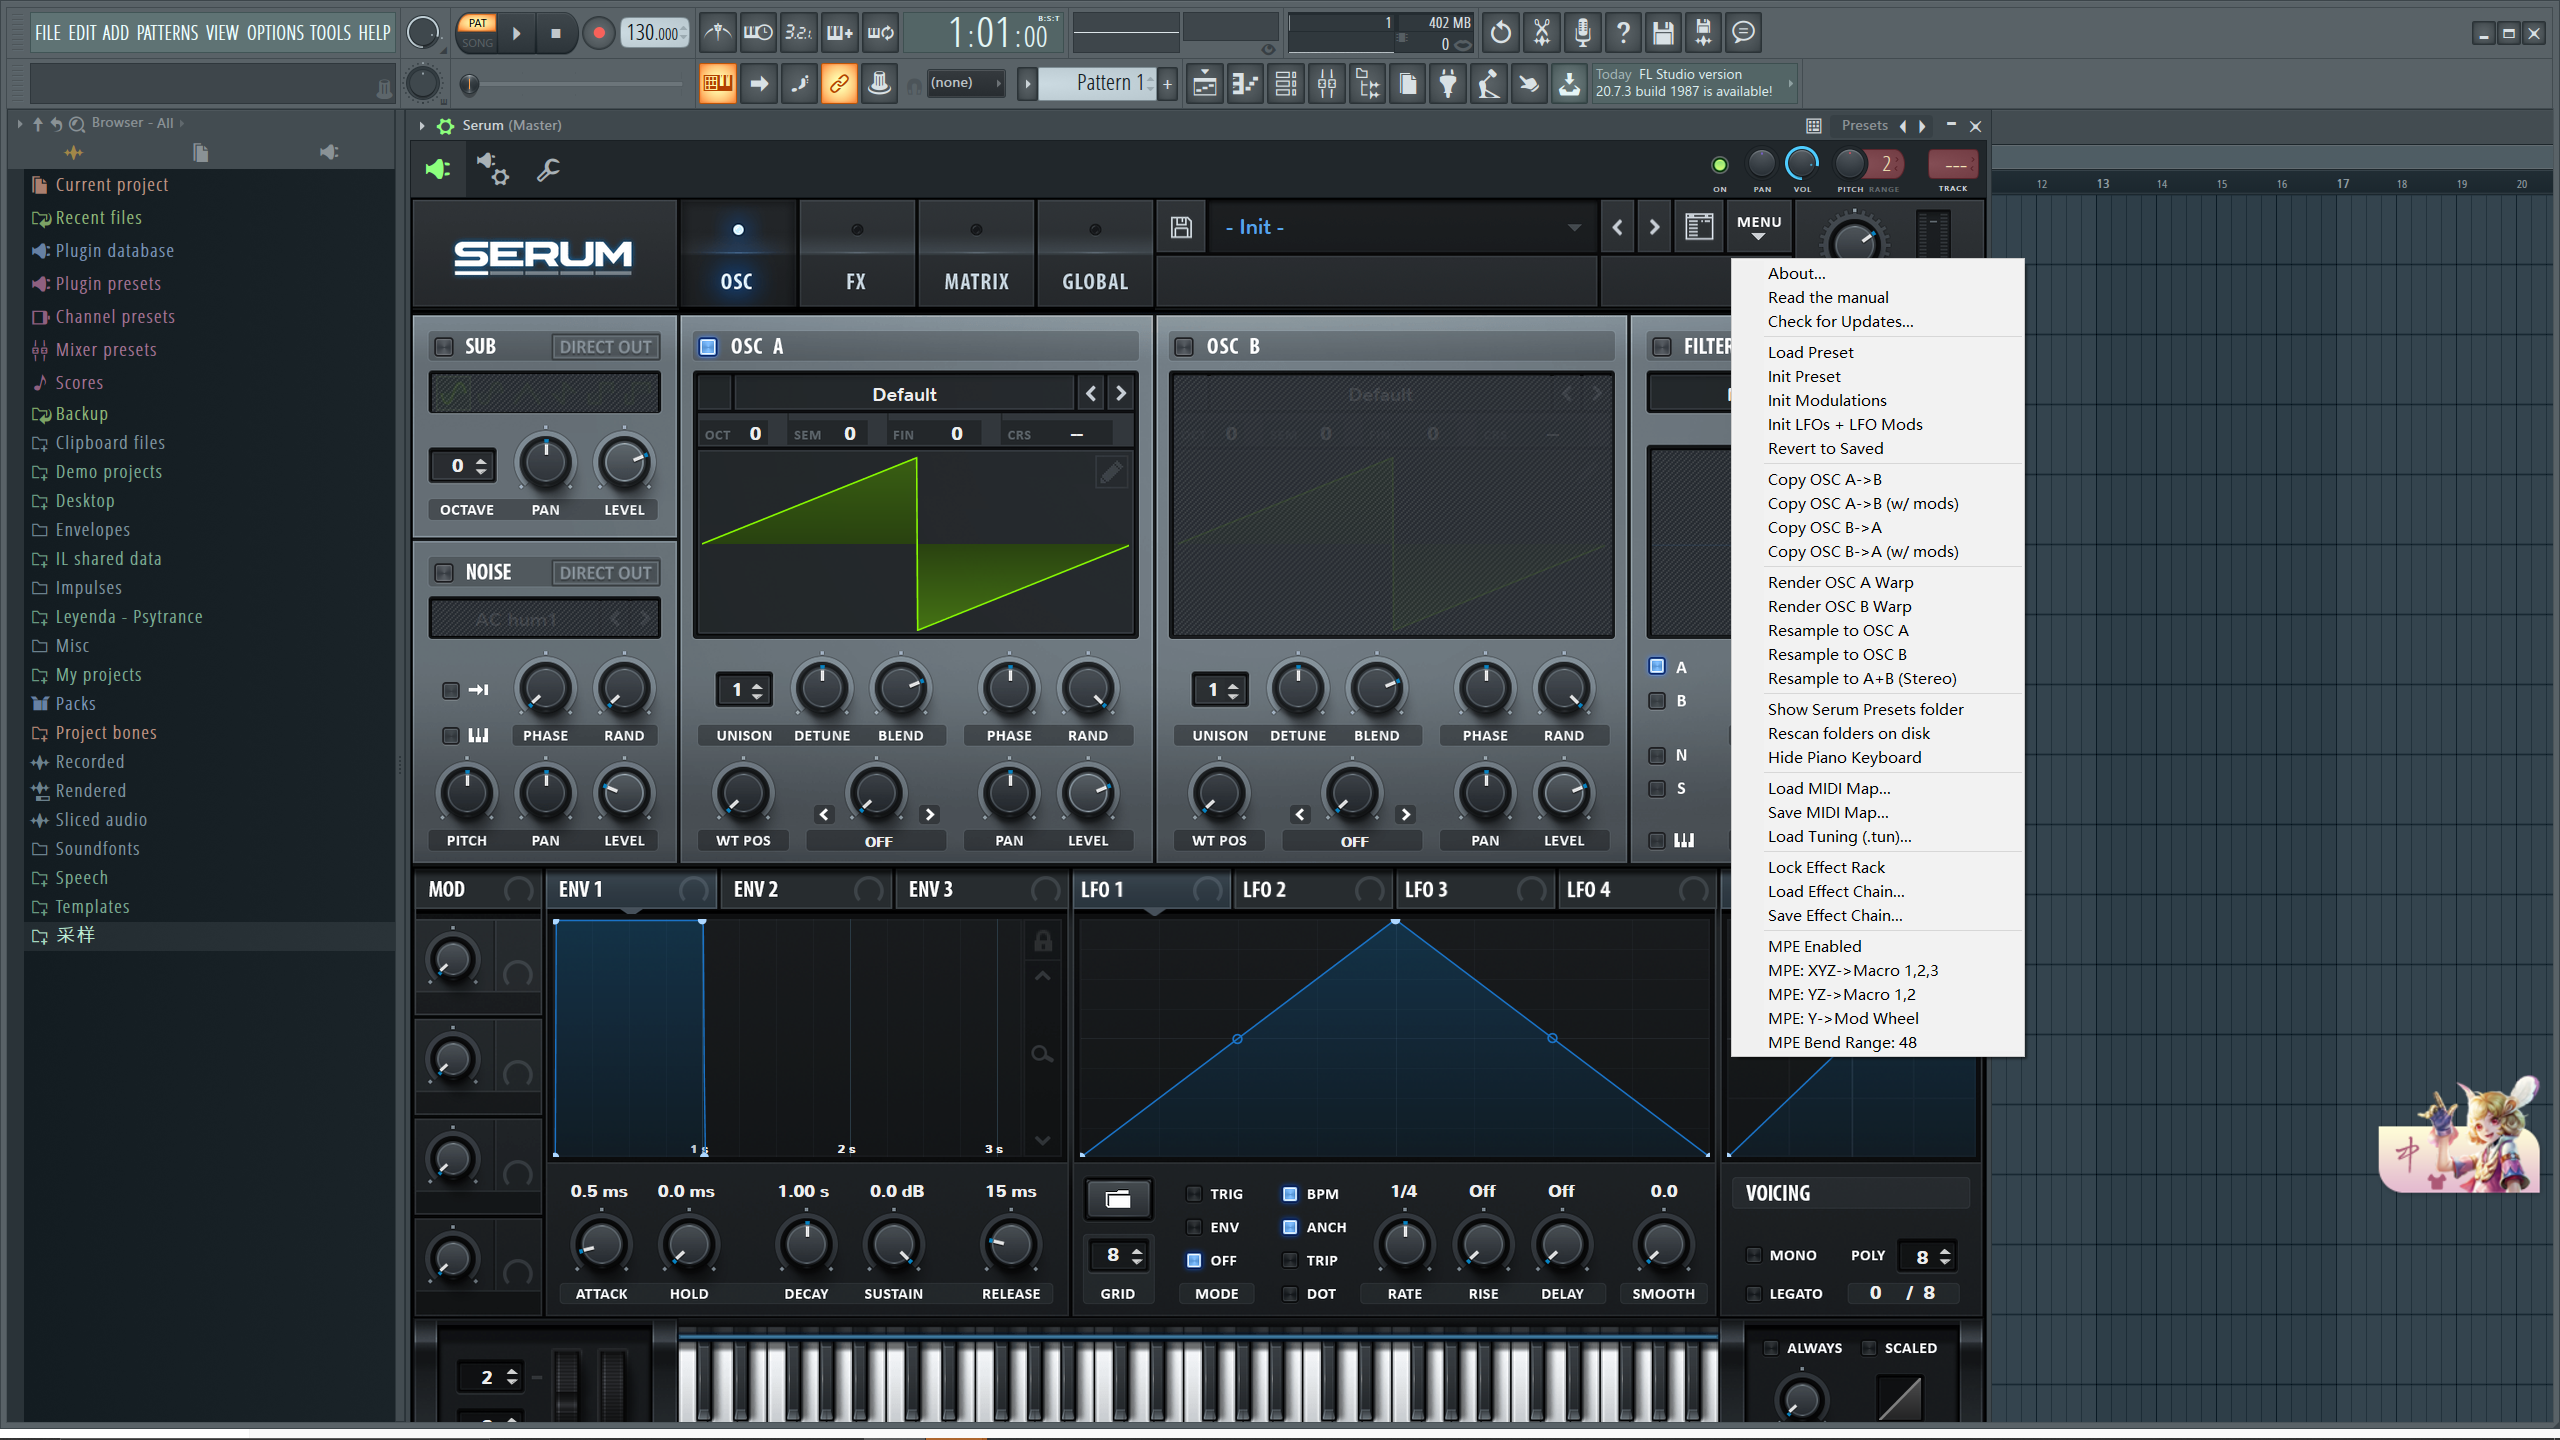The image size is (2560, 1440).
Task: Click the envelope lock icon
Action: 1042,940
